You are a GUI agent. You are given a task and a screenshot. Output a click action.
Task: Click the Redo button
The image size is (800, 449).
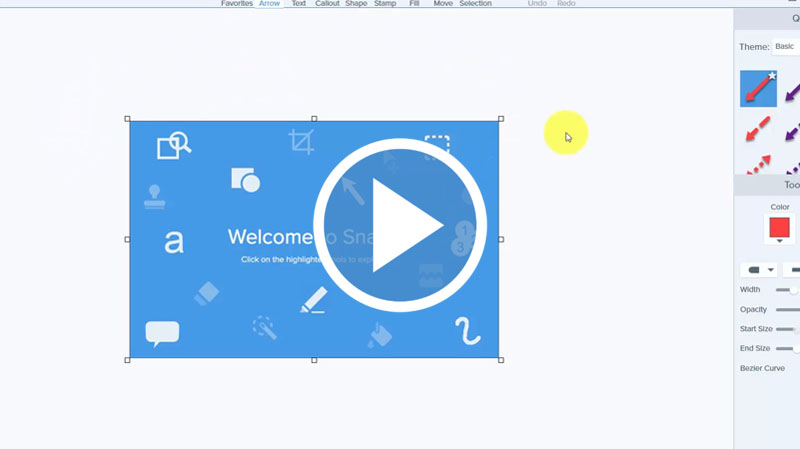pos(566,4)
